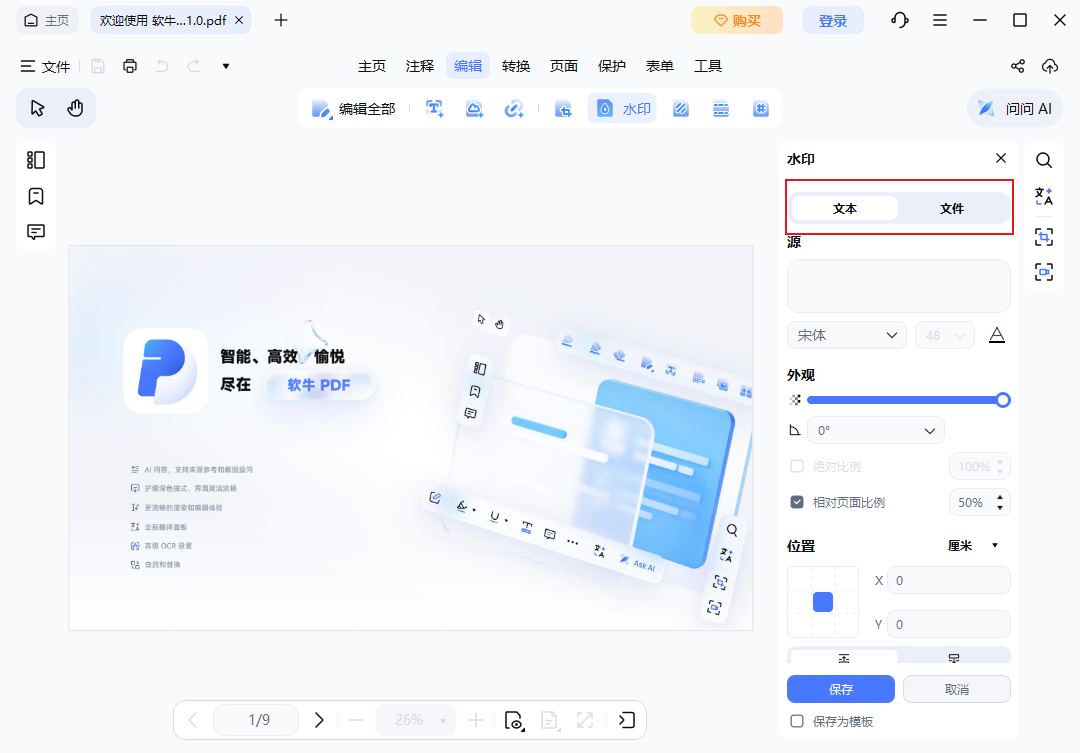Switch to the 注释 tab

pos(420,66)
